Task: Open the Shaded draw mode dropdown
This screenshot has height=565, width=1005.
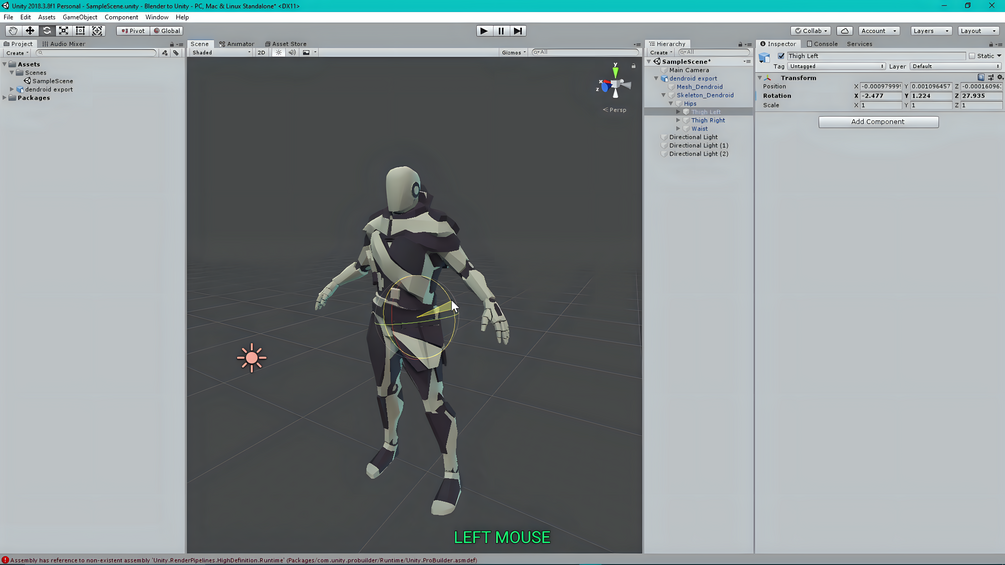Action: [x=221, y=53]
